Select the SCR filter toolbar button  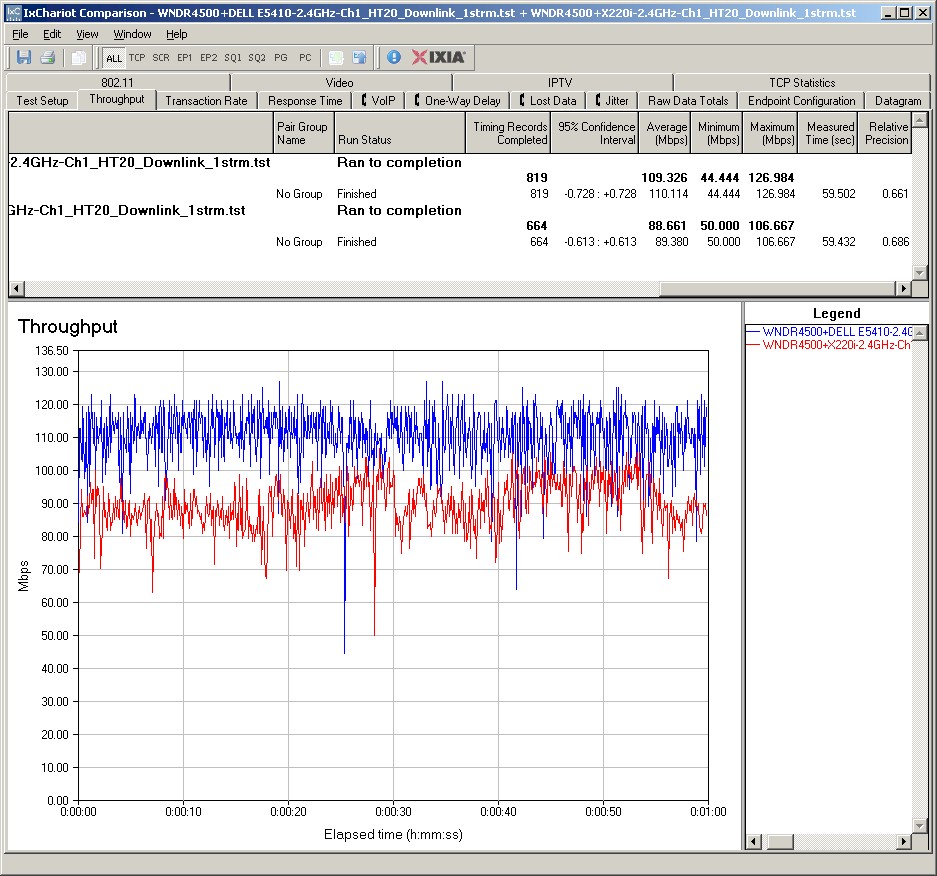point(161,57)
